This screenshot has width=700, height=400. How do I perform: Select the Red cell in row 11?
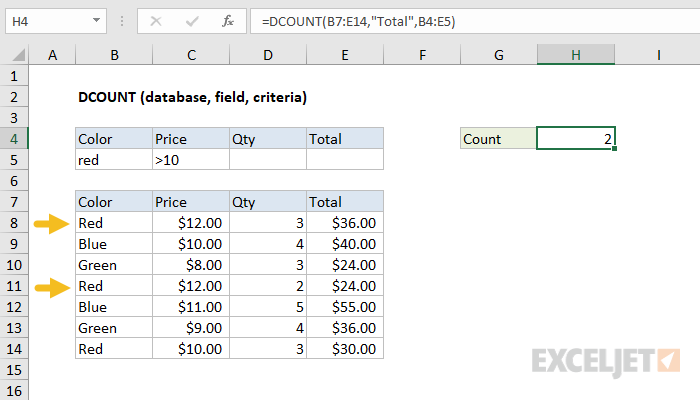[x=114, y=286]
